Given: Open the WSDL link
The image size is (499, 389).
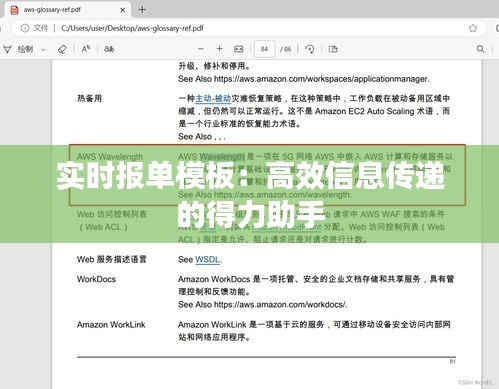Looking at the screenshot, I should pyautogui.click(x=208, y=260).
